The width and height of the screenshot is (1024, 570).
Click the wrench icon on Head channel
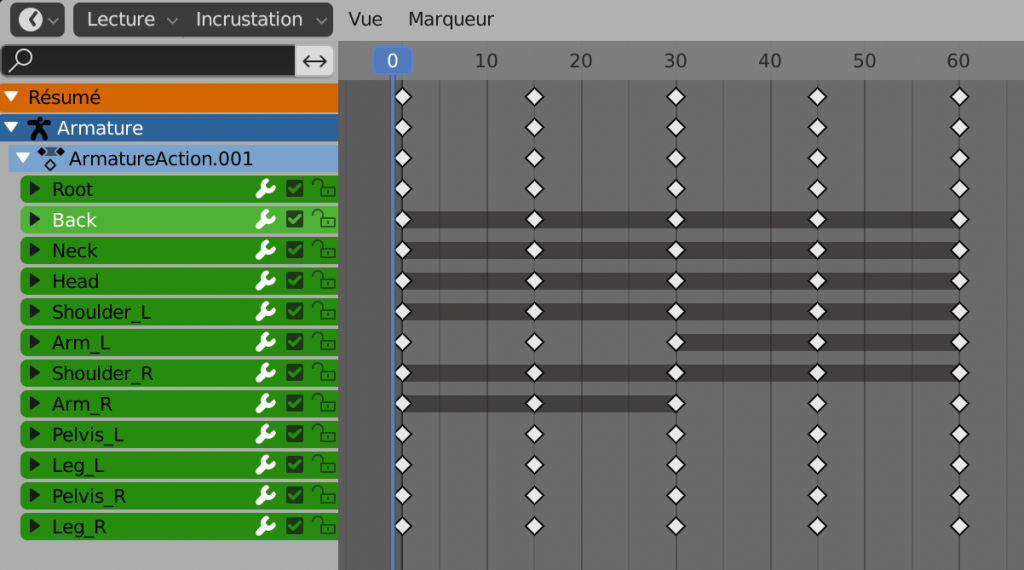pos(265,281)
